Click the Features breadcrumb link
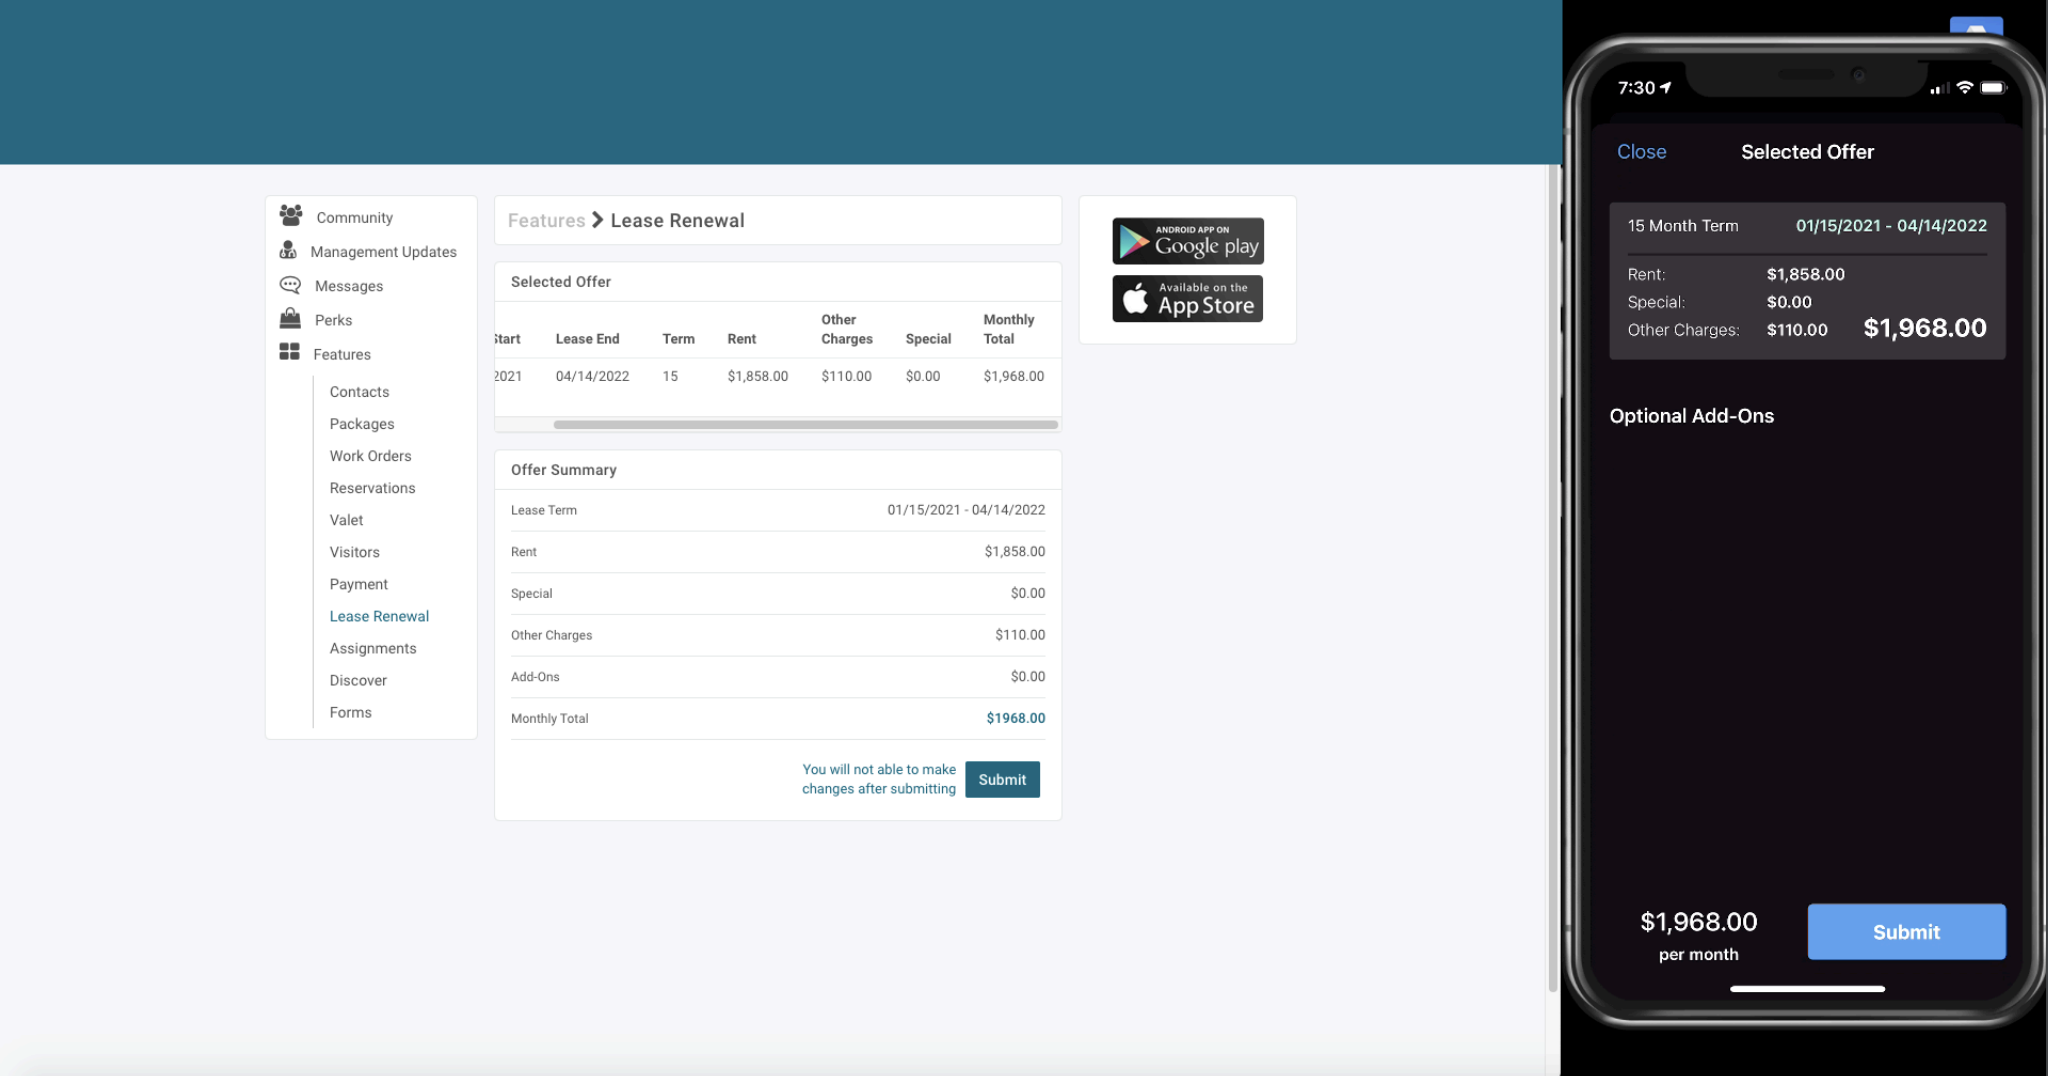This screenshot has height=1076, width=2048. [546, 220]
